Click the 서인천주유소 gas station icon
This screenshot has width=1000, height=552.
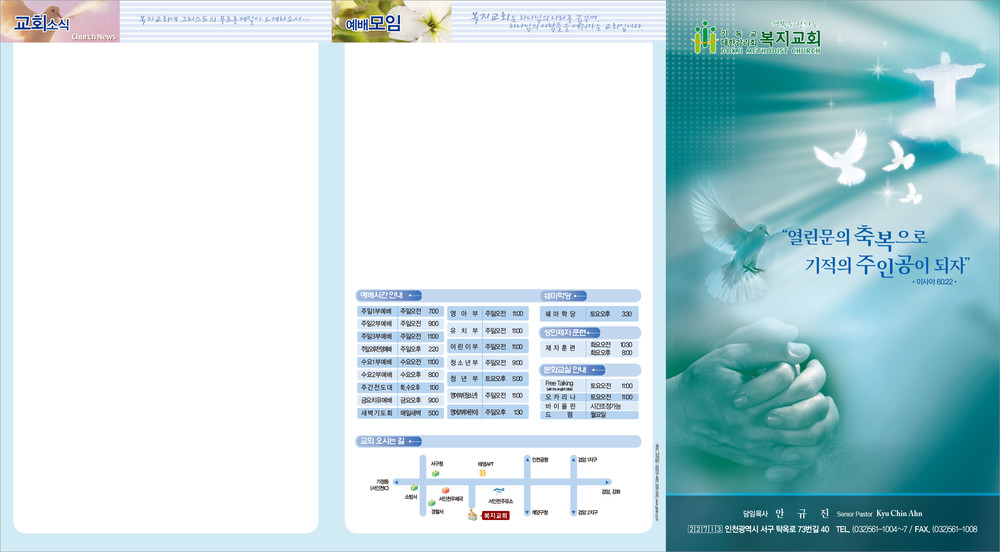pos(500,490)
